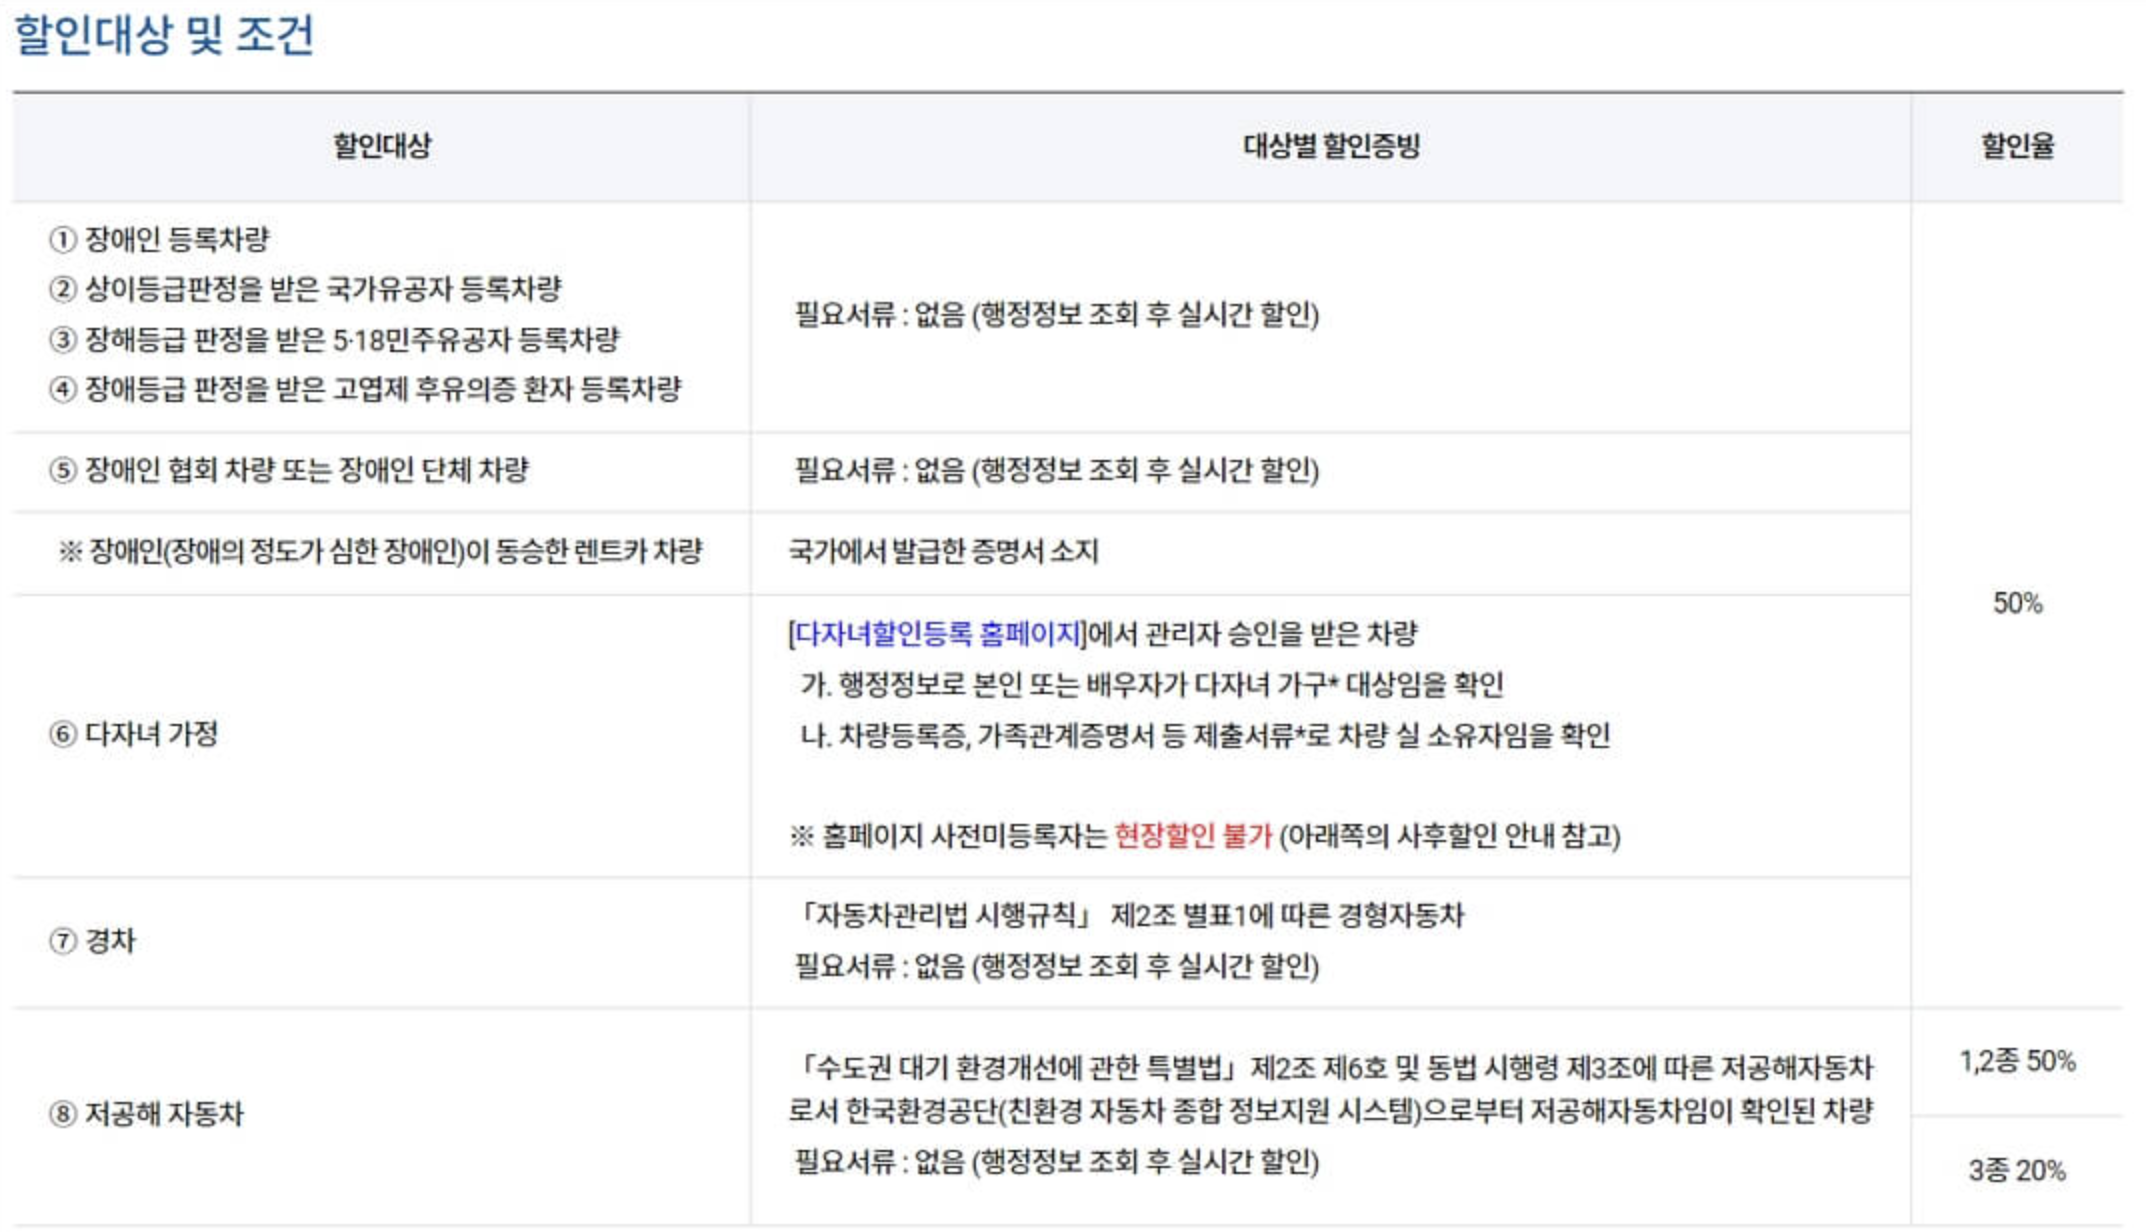The width and height of the screenshot is (2146, 1232).
Task: Click the red 현장할인 불가 text
Action: 1192,836
